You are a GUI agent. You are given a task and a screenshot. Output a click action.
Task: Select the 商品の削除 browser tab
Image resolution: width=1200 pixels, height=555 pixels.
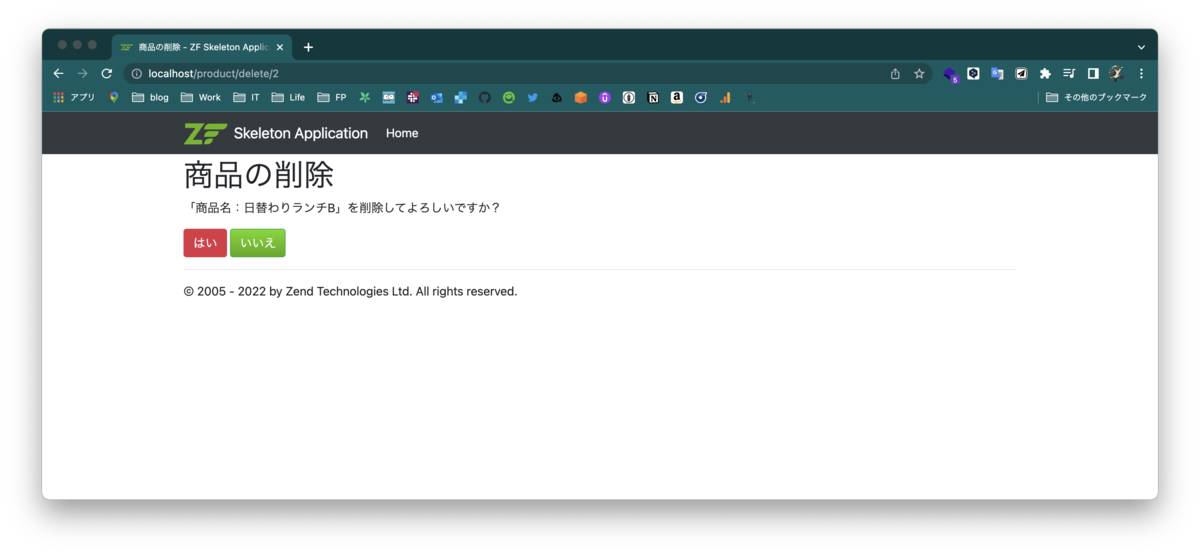point(203,47)
